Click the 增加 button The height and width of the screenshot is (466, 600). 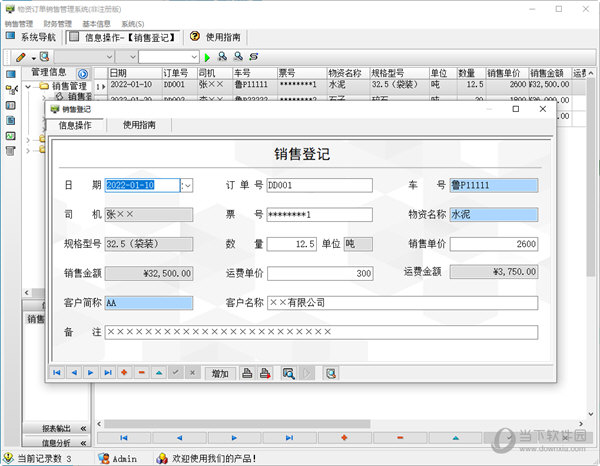220,373
